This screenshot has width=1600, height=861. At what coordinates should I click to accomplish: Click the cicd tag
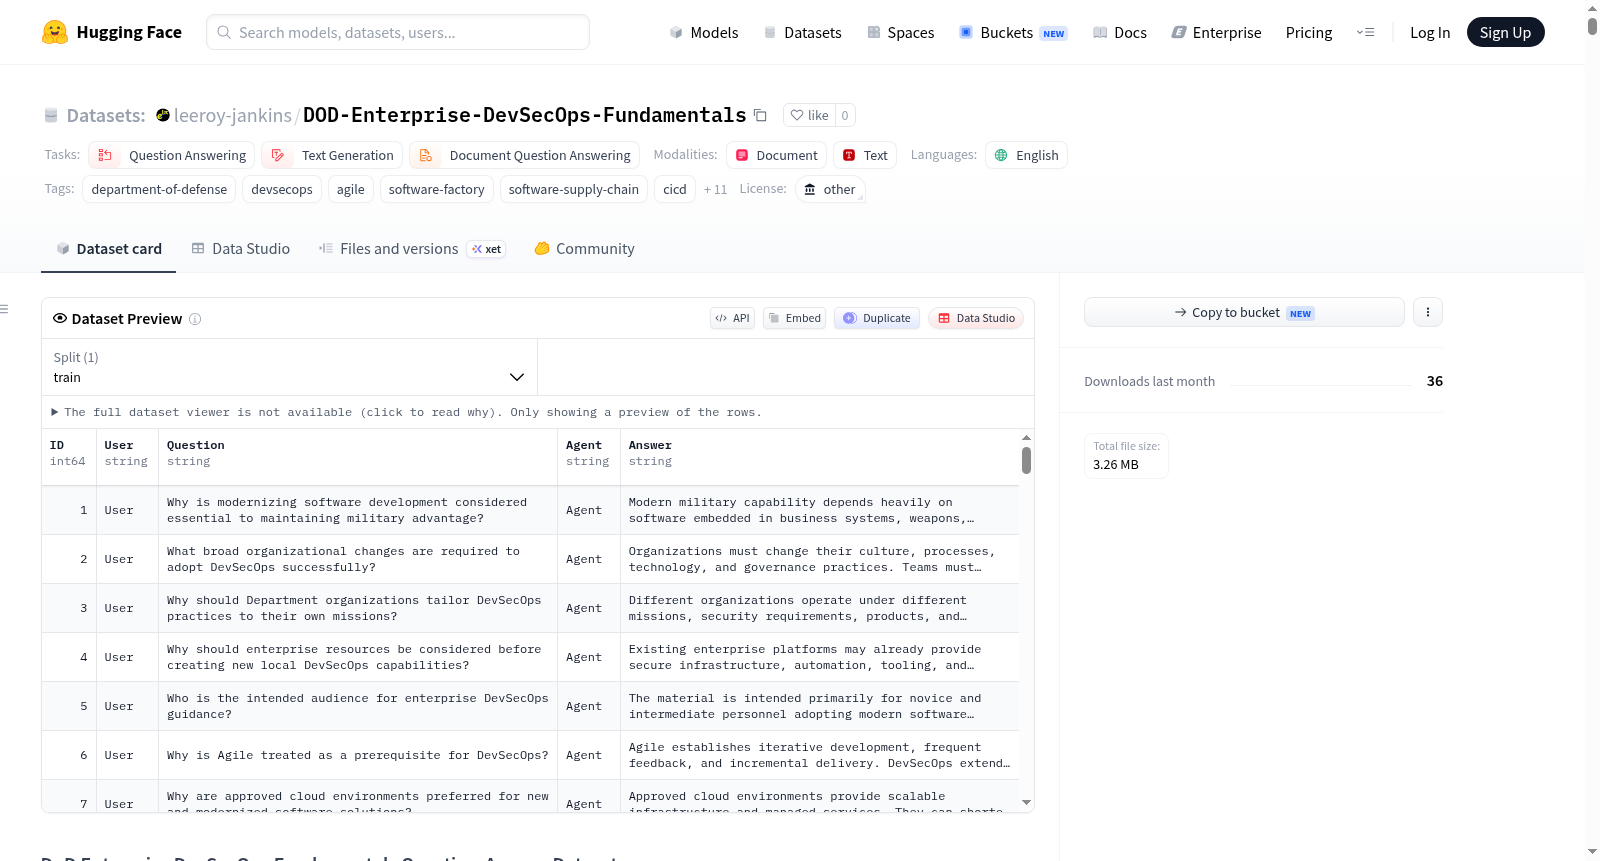pos(675,189)
